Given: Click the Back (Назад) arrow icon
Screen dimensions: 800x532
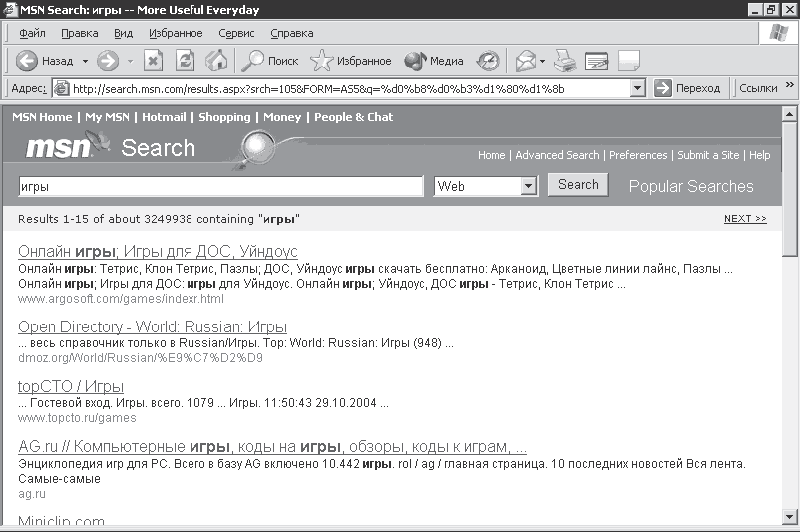Looking at the screenshot, I should [27, 61].
